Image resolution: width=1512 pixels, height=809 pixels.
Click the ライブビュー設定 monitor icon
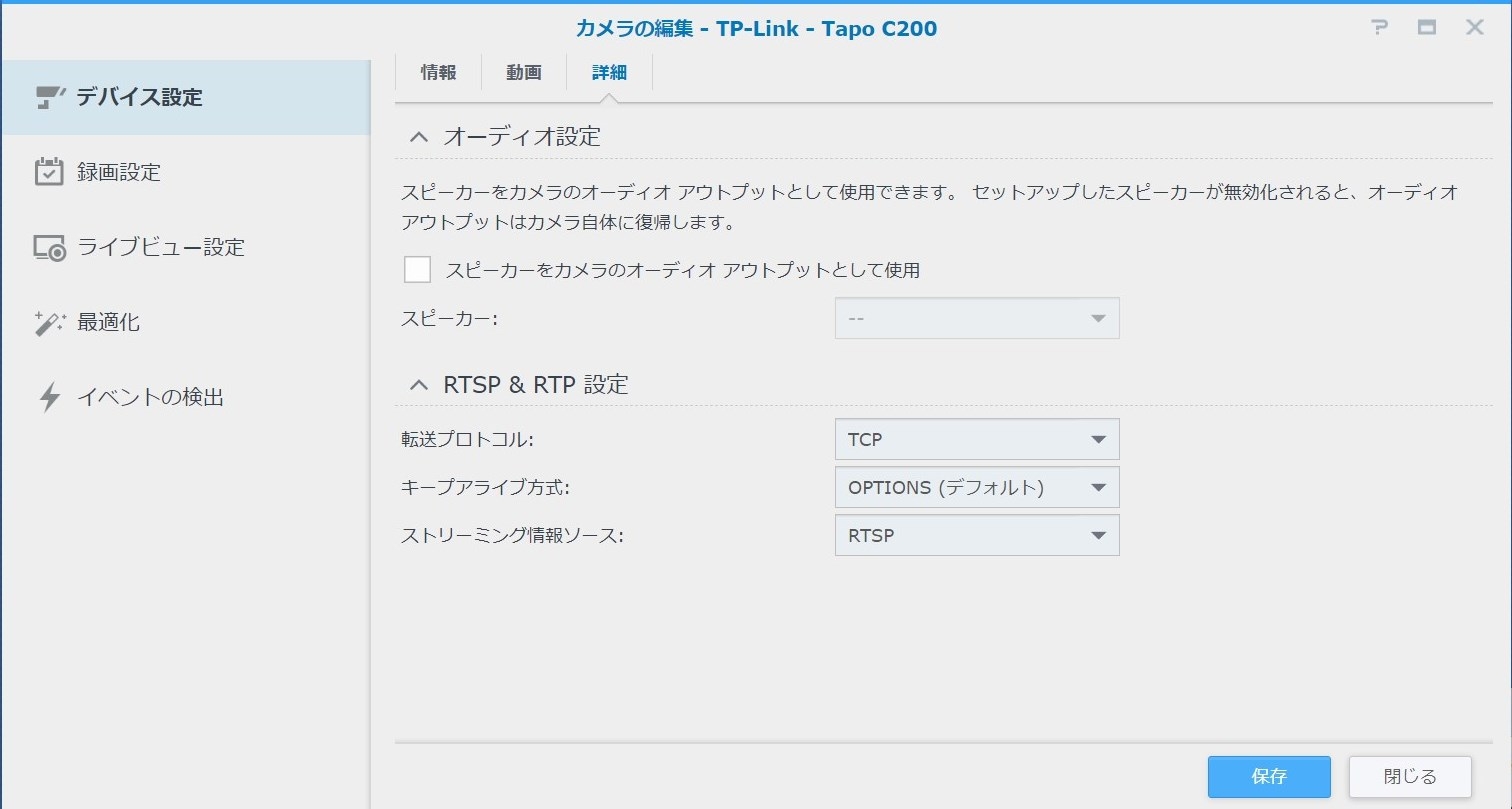49,248
